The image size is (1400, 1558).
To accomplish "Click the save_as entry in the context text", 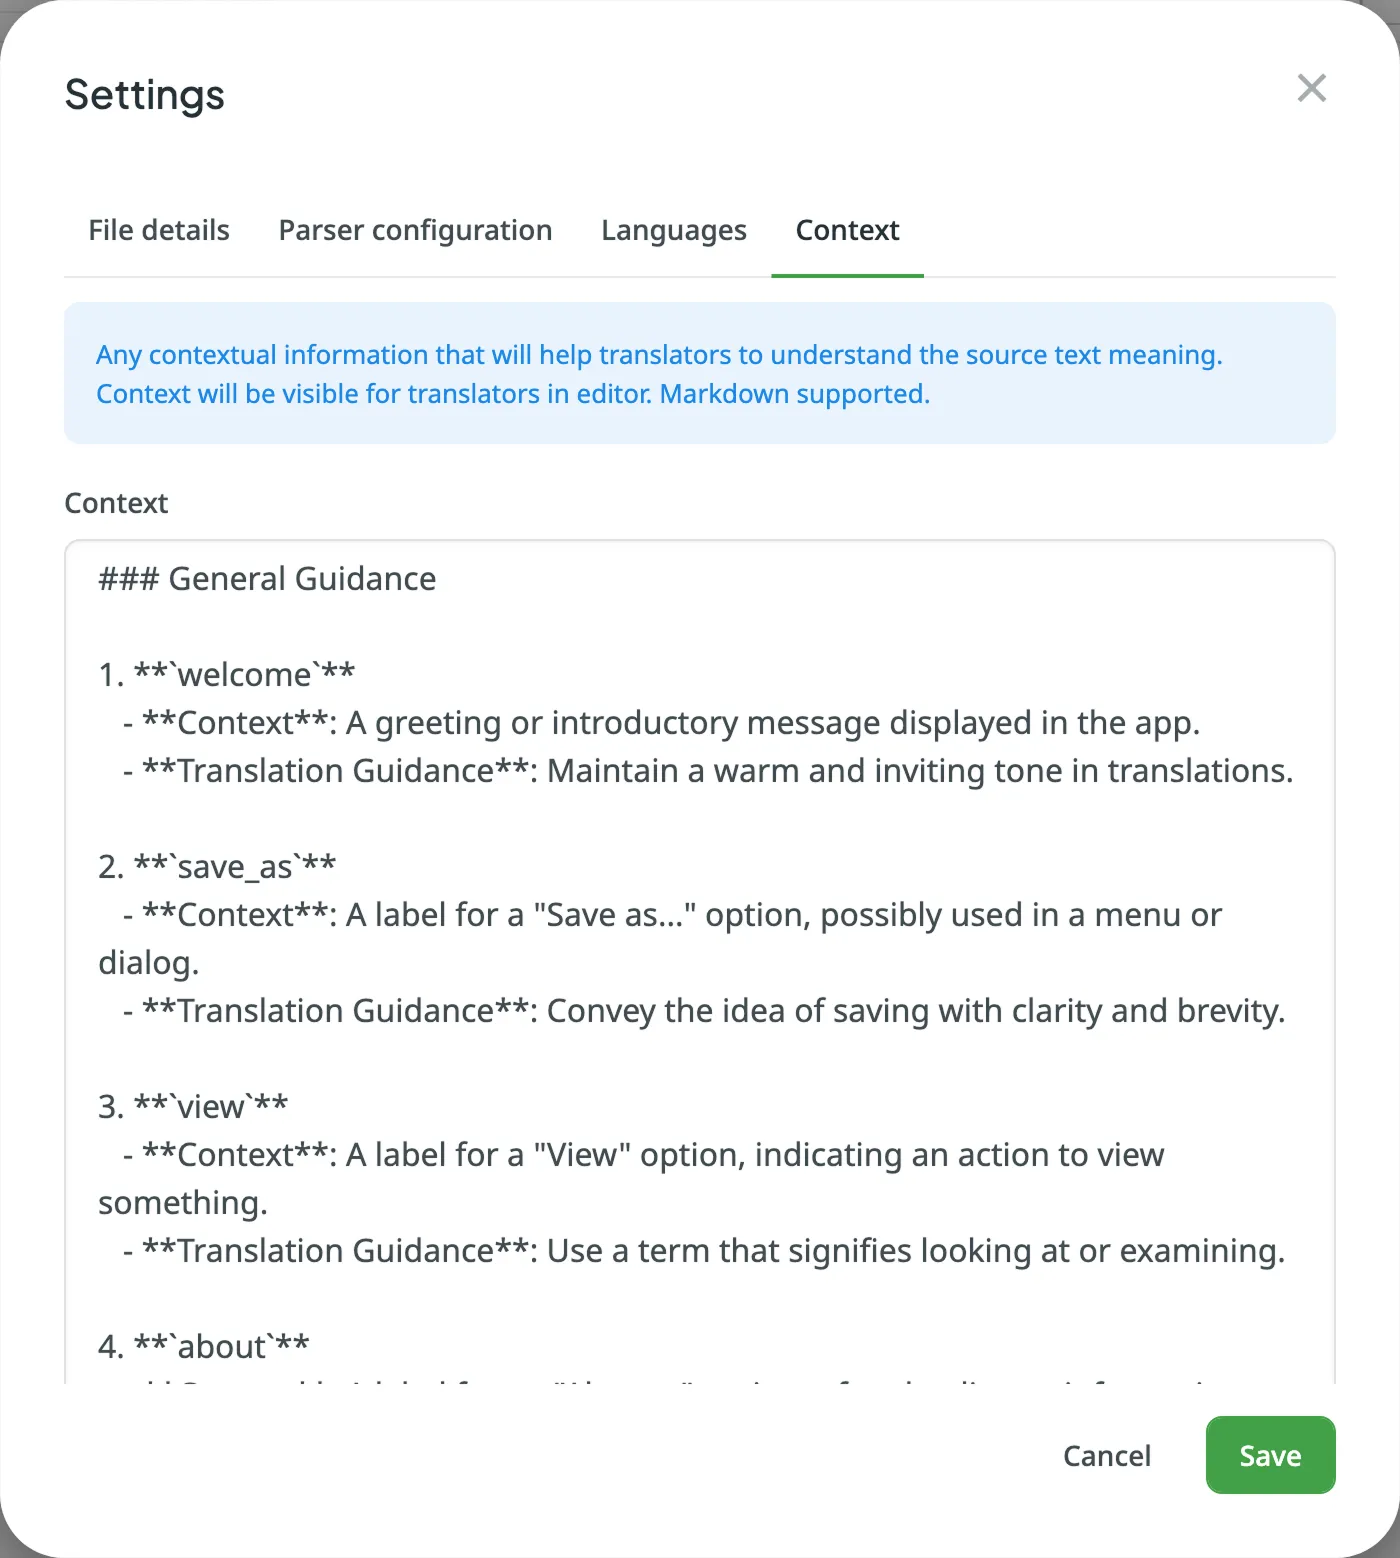I will coord(217,866).
